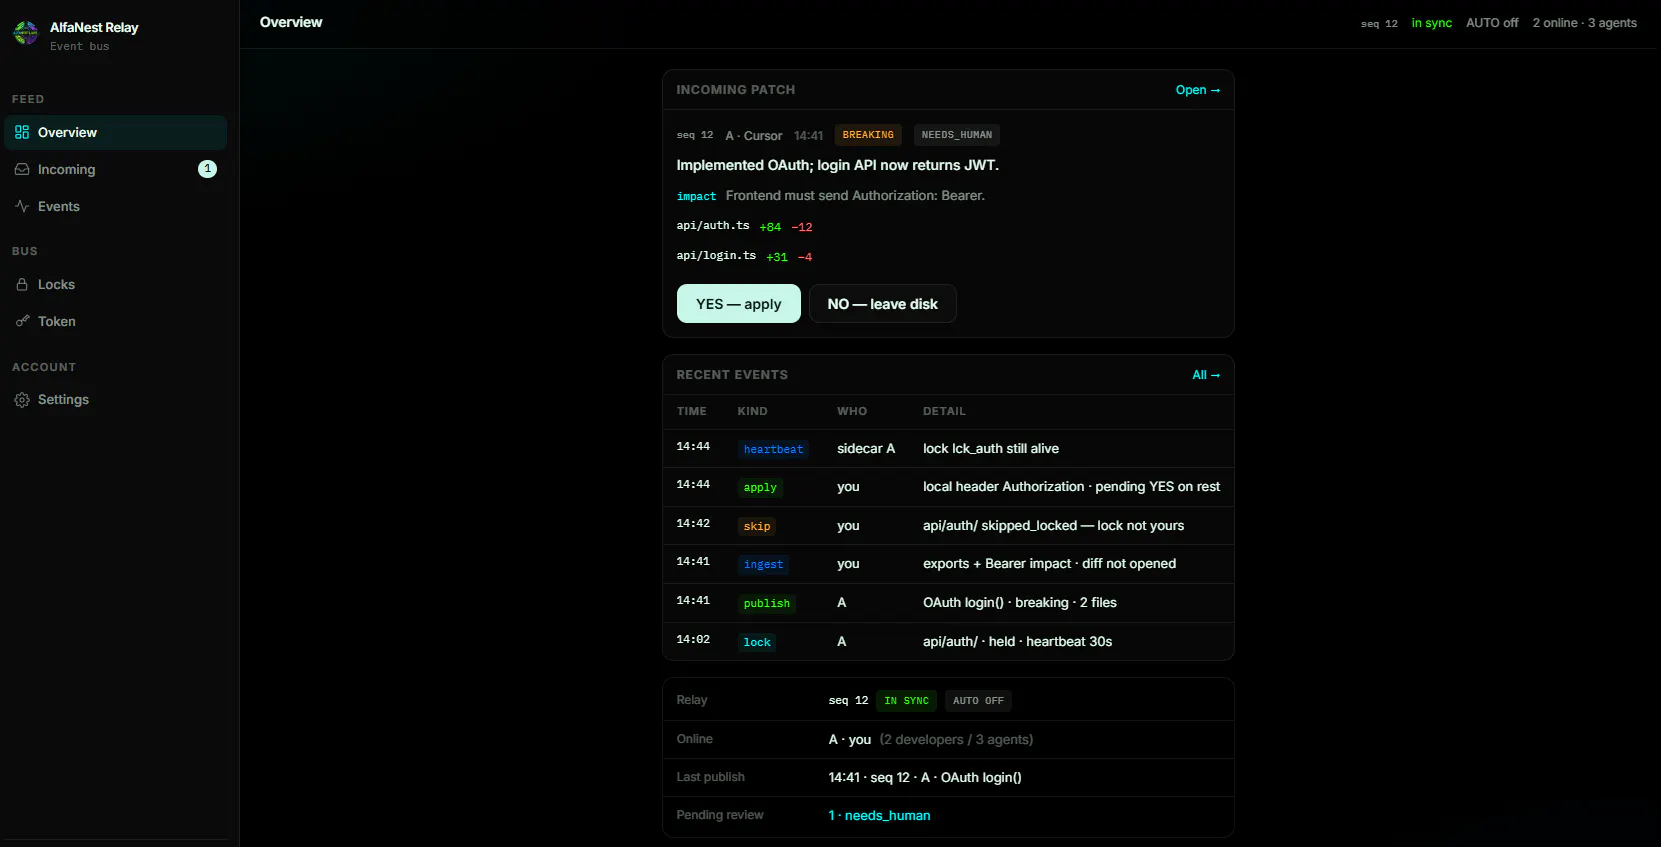Click the 'seq 12' label in top header
The width and height of the screenshot is (1661, 847).
pos(1379,24)
